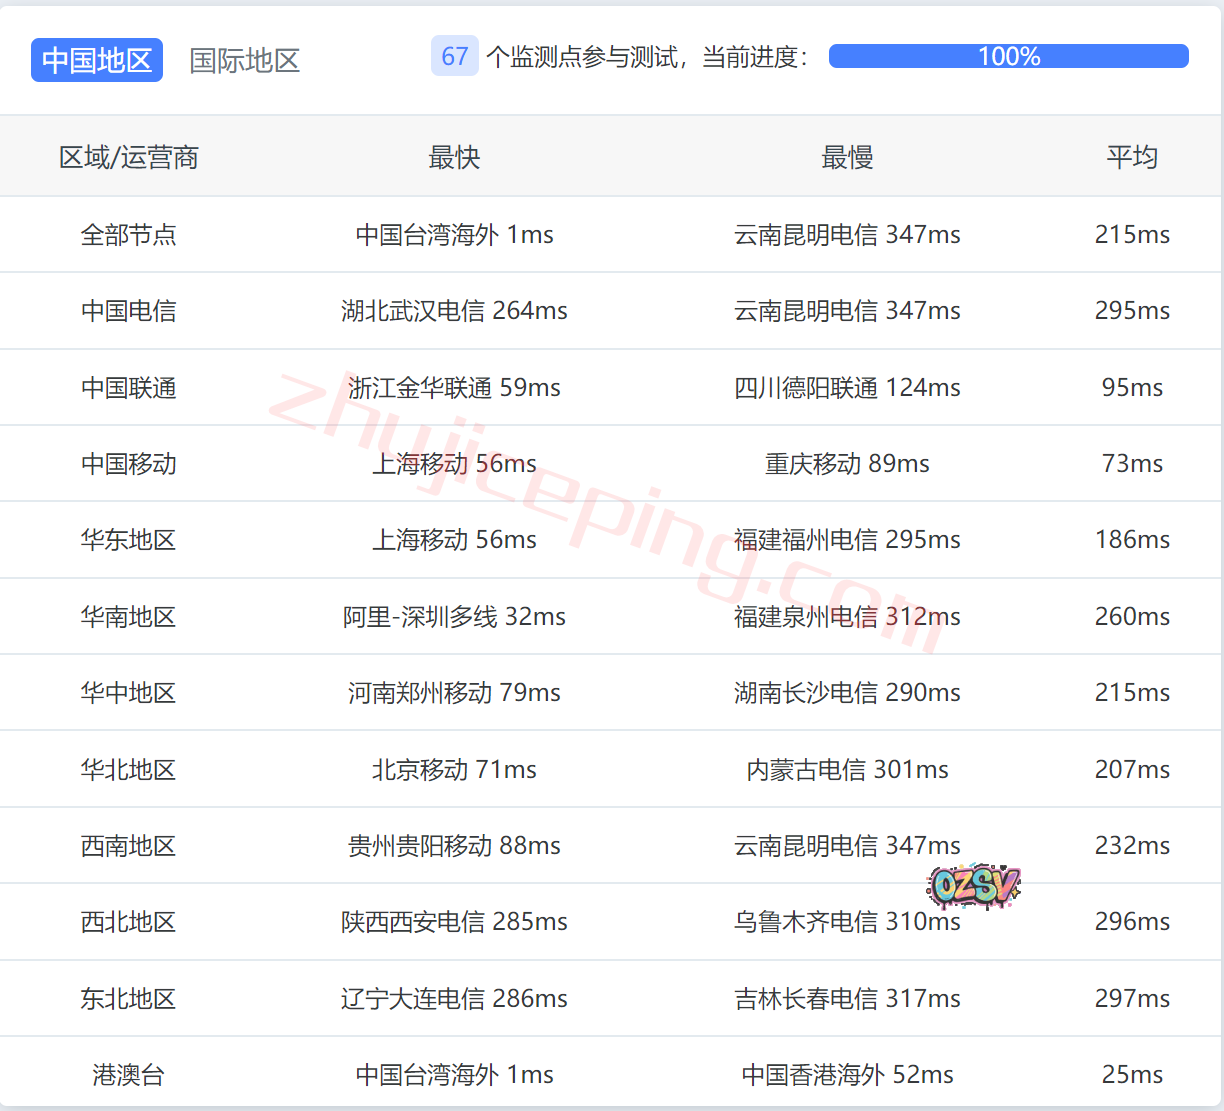Click 阿里-深圳多线 32ms cell
Viewport: 1224px width, 1111px height.
[454, 617]
